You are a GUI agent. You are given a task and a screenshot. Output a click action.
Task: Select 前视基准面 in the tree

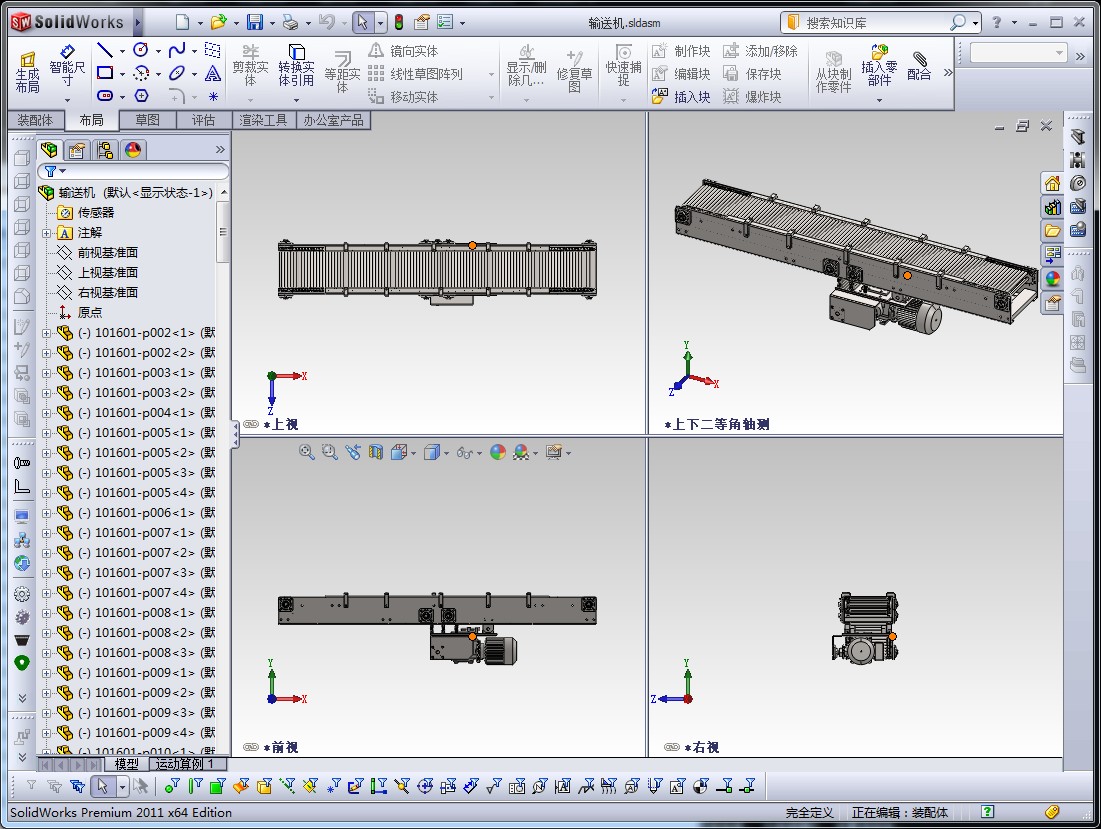(x=107, y=253)
